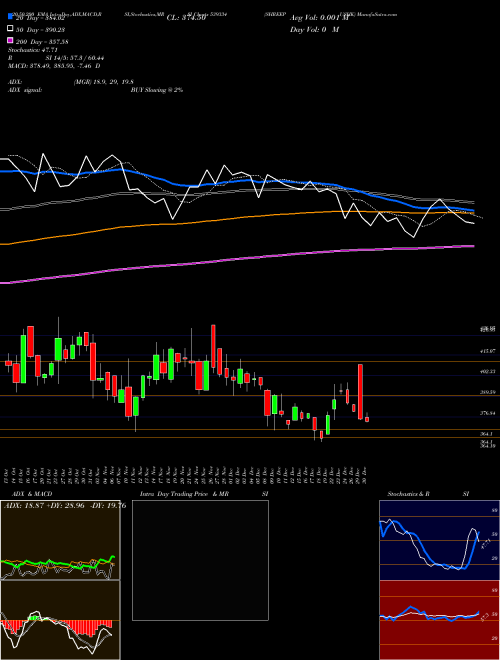
Task: Click the 'ADX & MACD' panel title
Action: [32, 494]
